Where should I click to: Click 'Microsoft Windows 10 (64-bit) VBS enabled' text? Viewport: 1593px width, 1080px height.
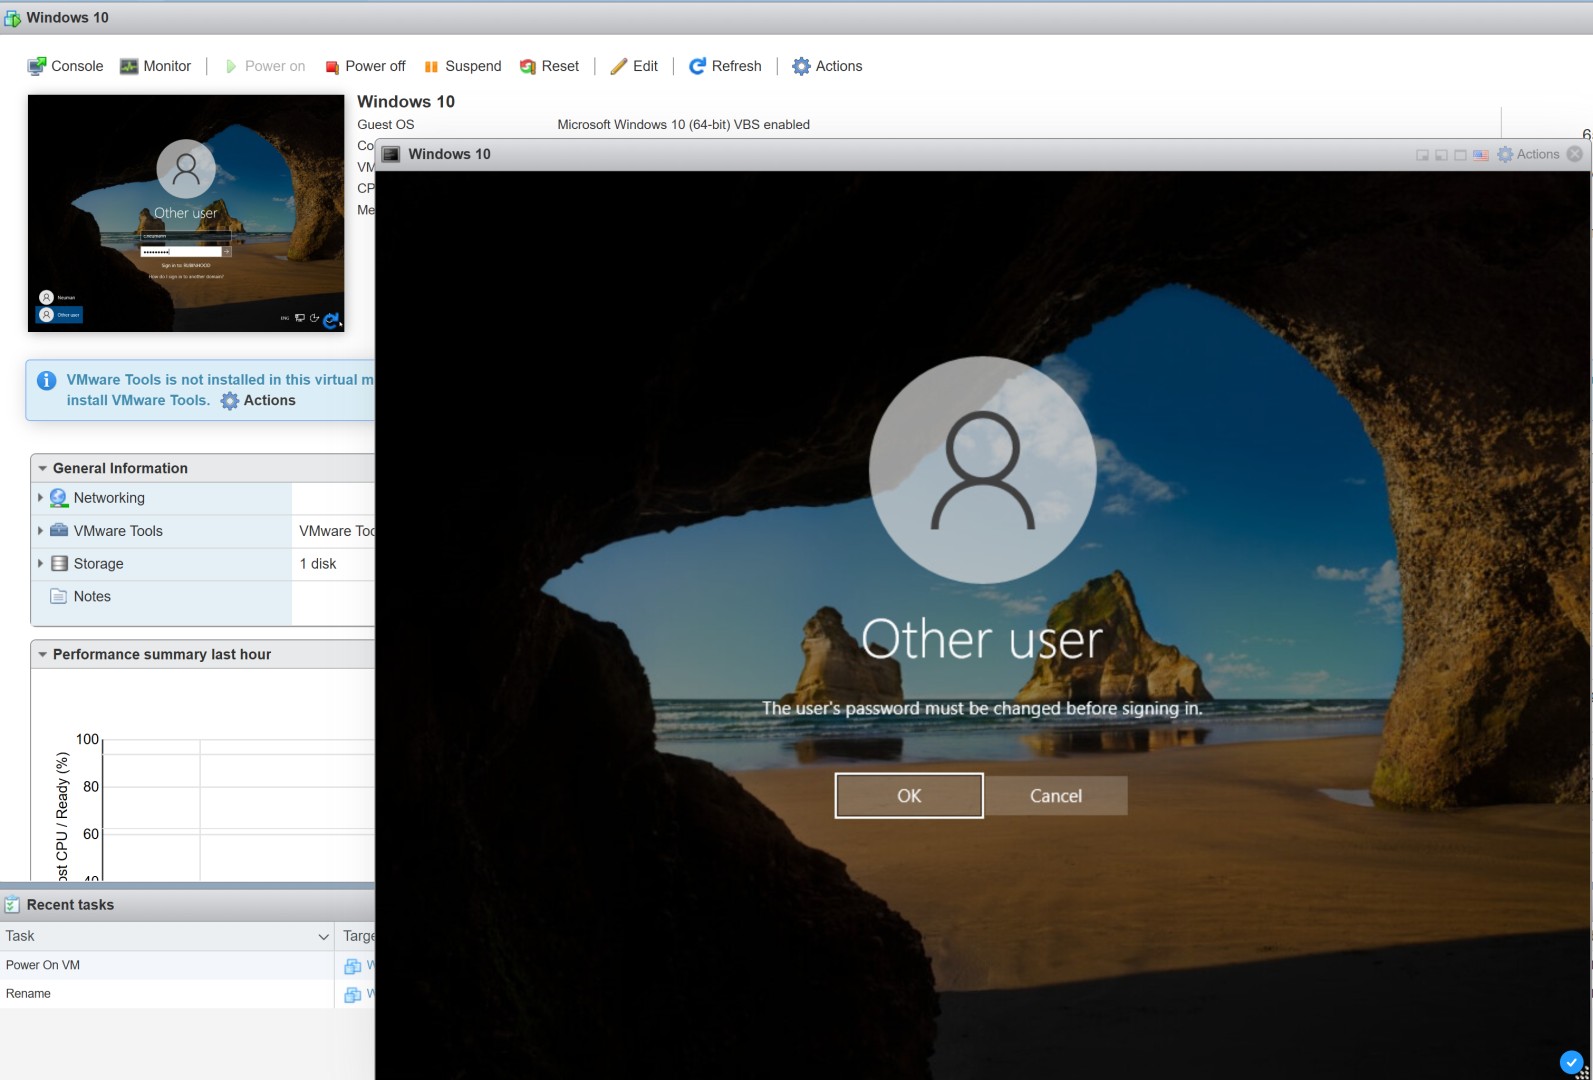pos(683,125)
